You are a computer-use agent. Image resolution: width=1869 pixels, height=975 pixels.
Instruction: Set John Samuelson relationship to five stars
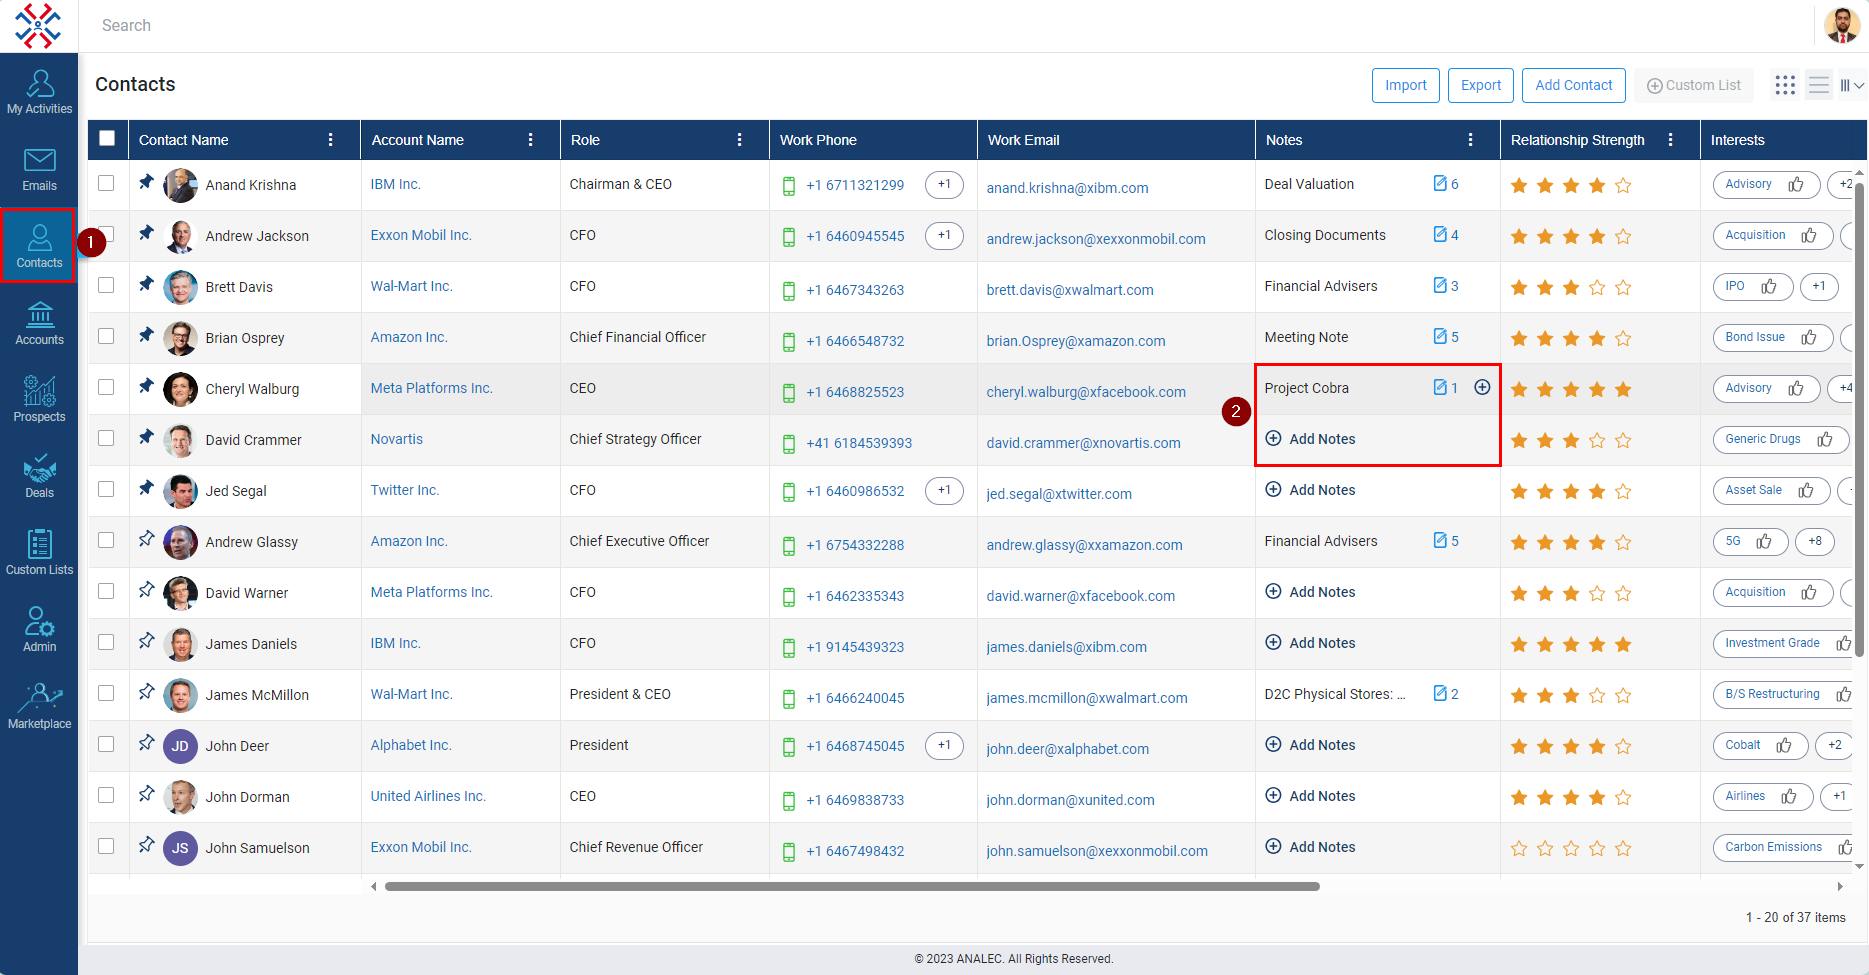pyautogui.click(x=1623, y=849)
